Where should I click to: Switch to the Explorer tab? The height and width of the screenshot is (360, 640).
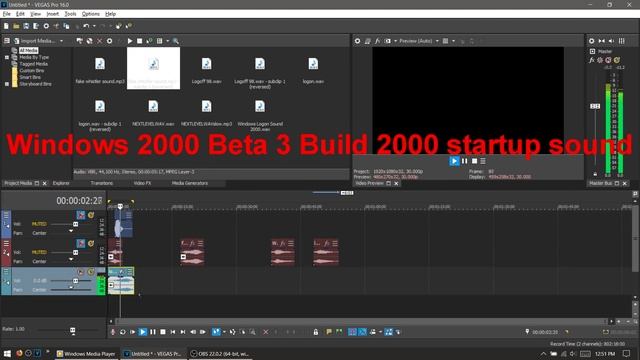click(61, 183)
